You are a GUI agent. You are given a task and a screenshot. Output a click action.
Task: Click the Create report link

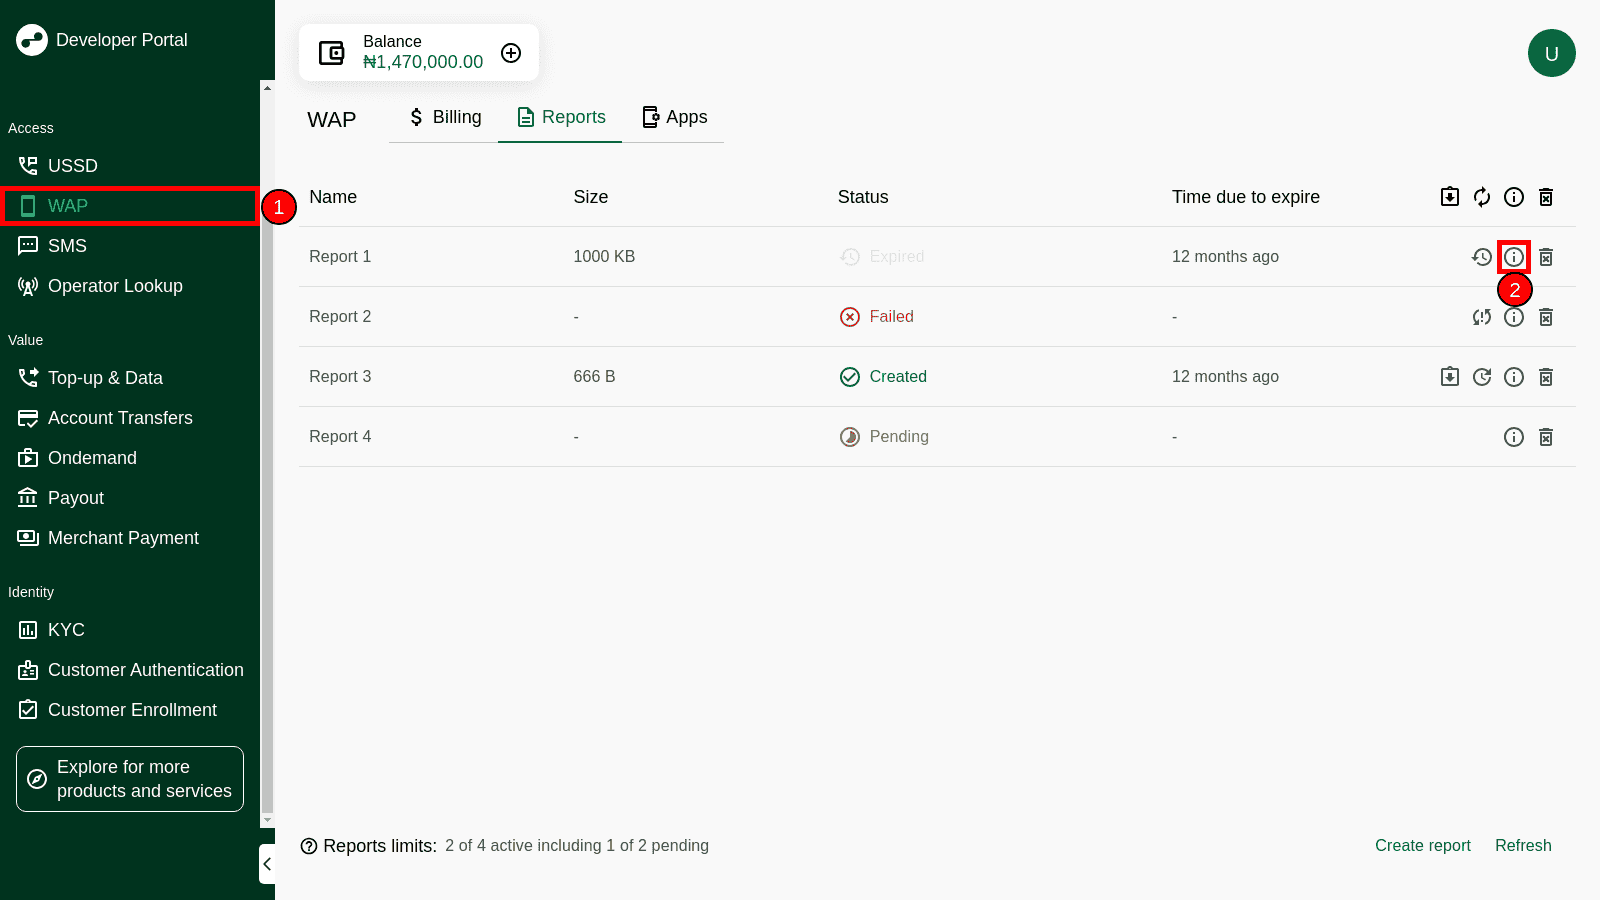point(1422,845)
